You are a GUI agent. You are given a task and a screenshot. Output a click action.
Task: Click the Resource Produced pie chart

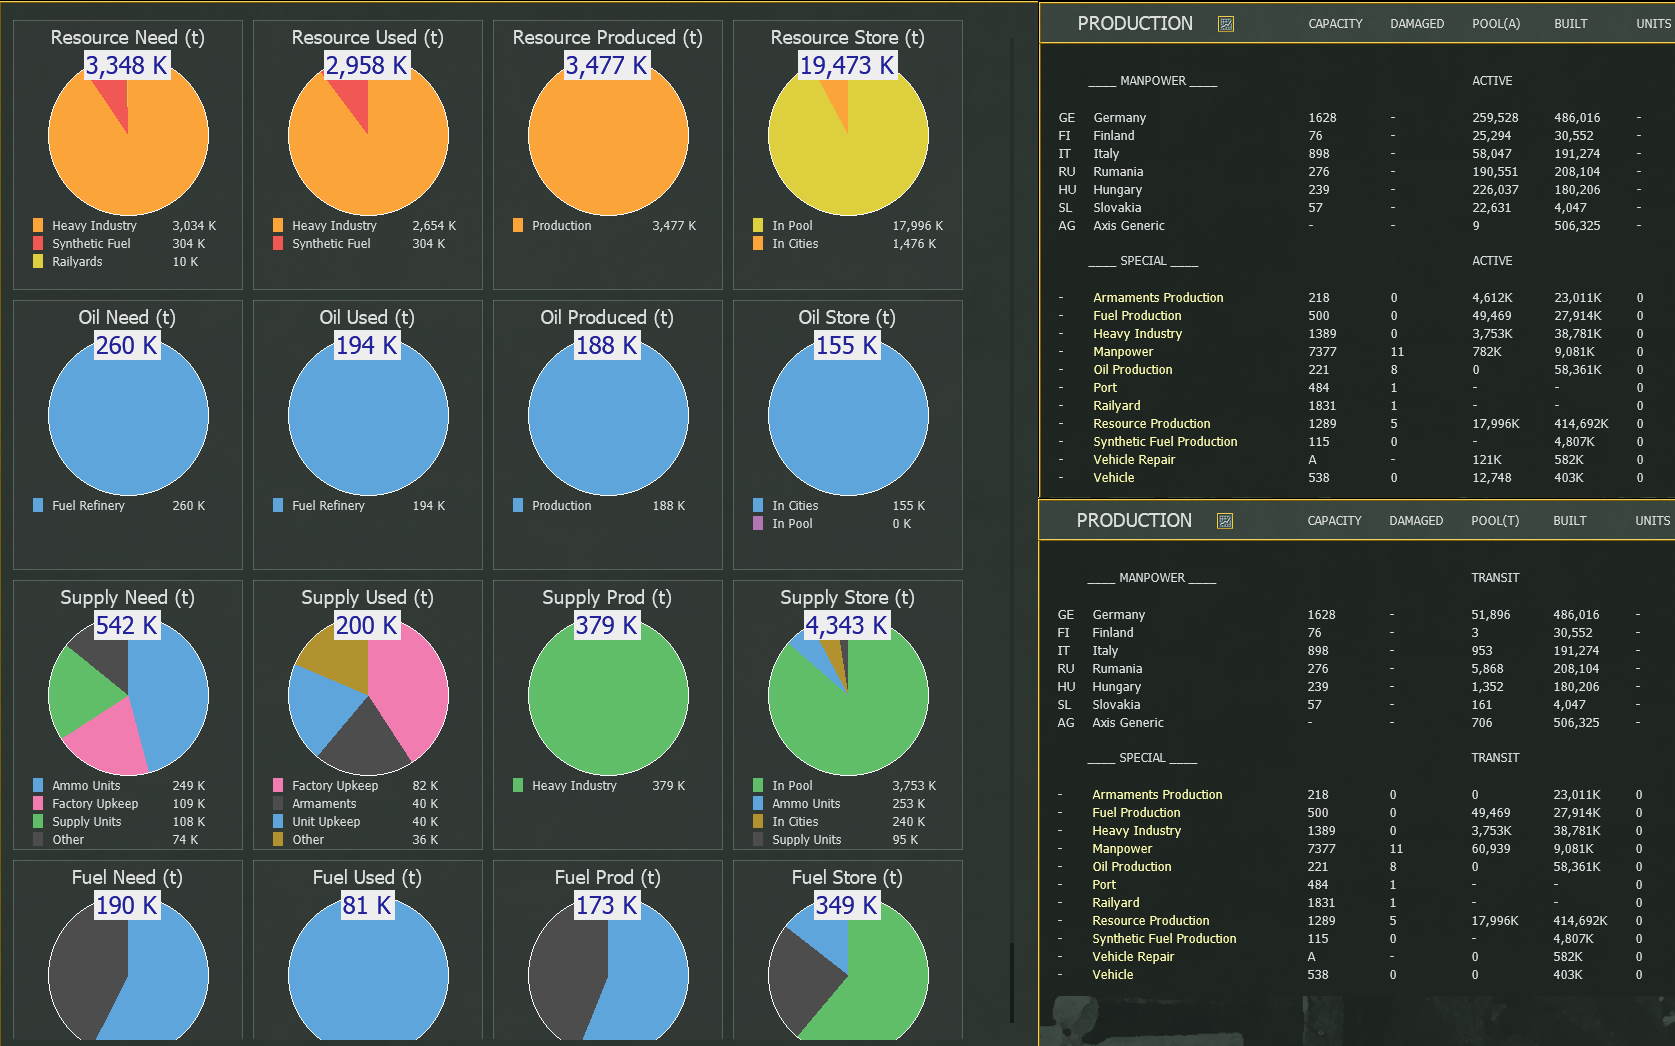pyautogui.click(x=608, y=135)
